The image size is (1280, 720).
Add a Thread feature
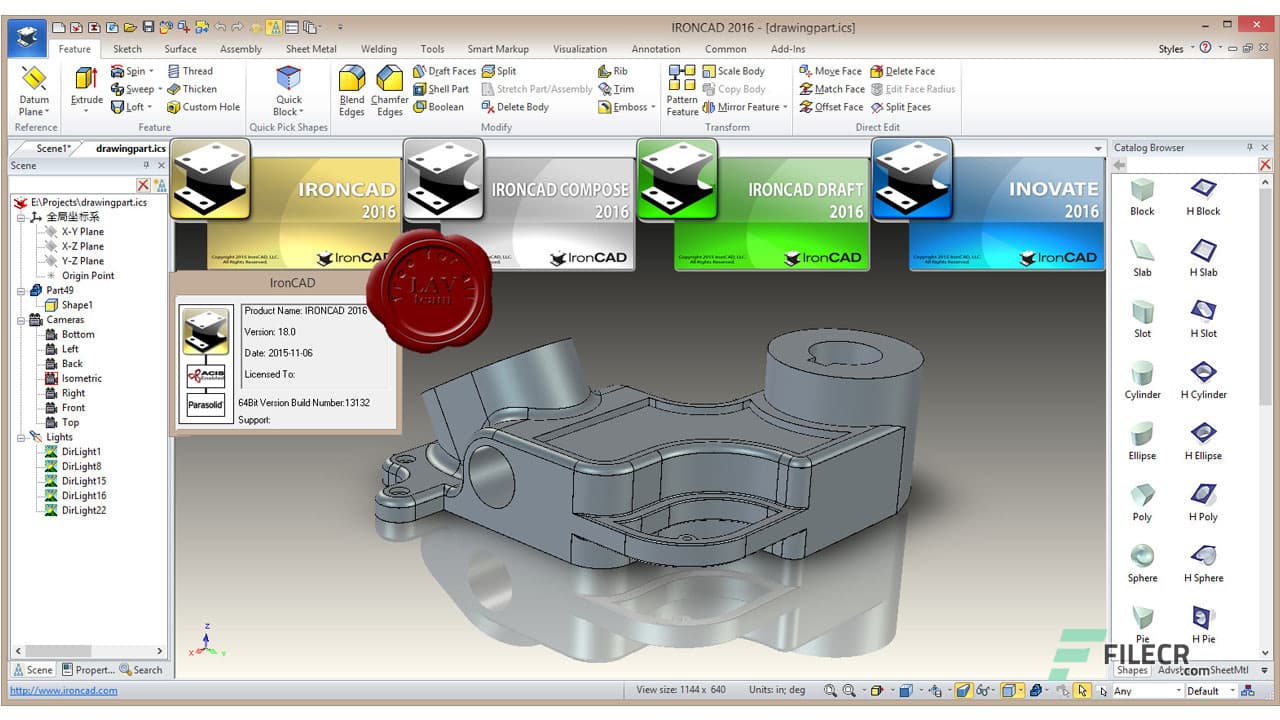tap(190, 70)
